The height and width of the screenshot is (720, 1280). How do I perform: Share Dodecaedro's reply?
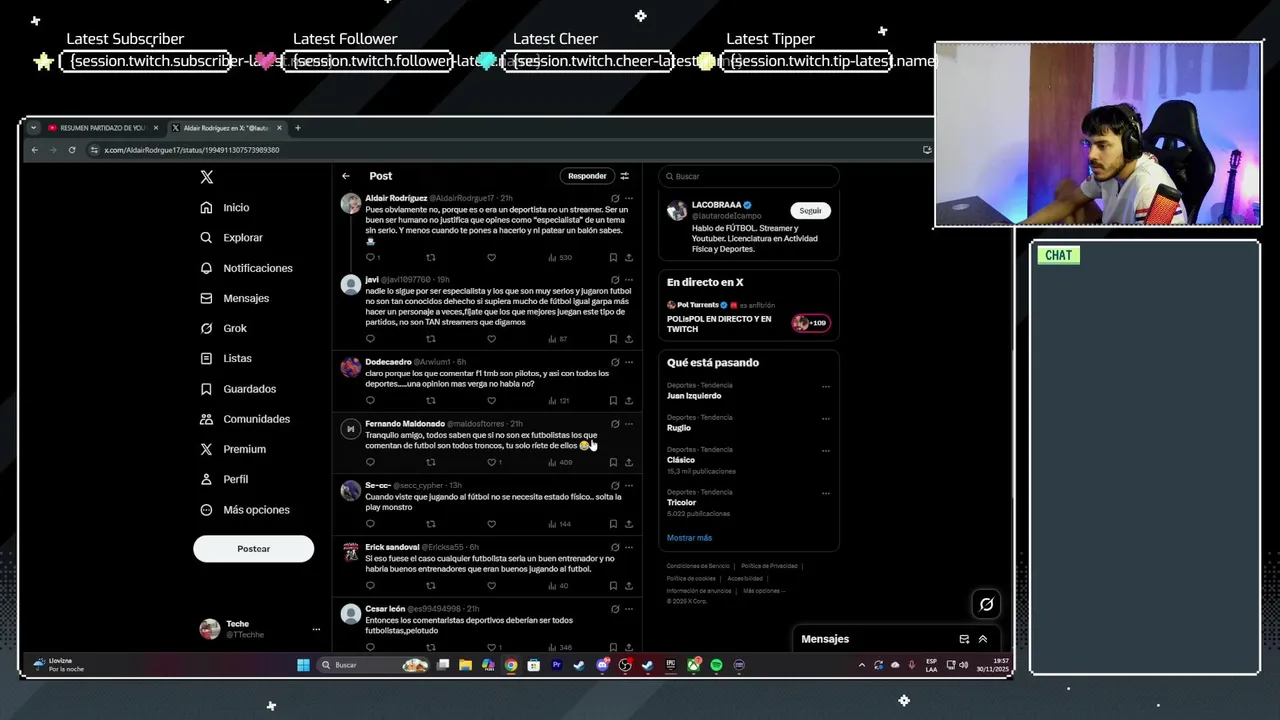pos(629,400)
